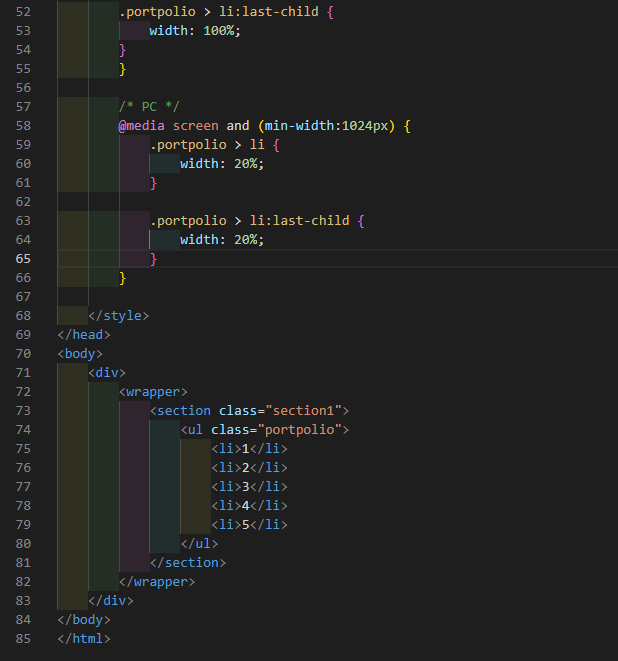Screen dimensions: 618x661
Task: Collapse the fold arrow at line 52
Action: (46, 12)
